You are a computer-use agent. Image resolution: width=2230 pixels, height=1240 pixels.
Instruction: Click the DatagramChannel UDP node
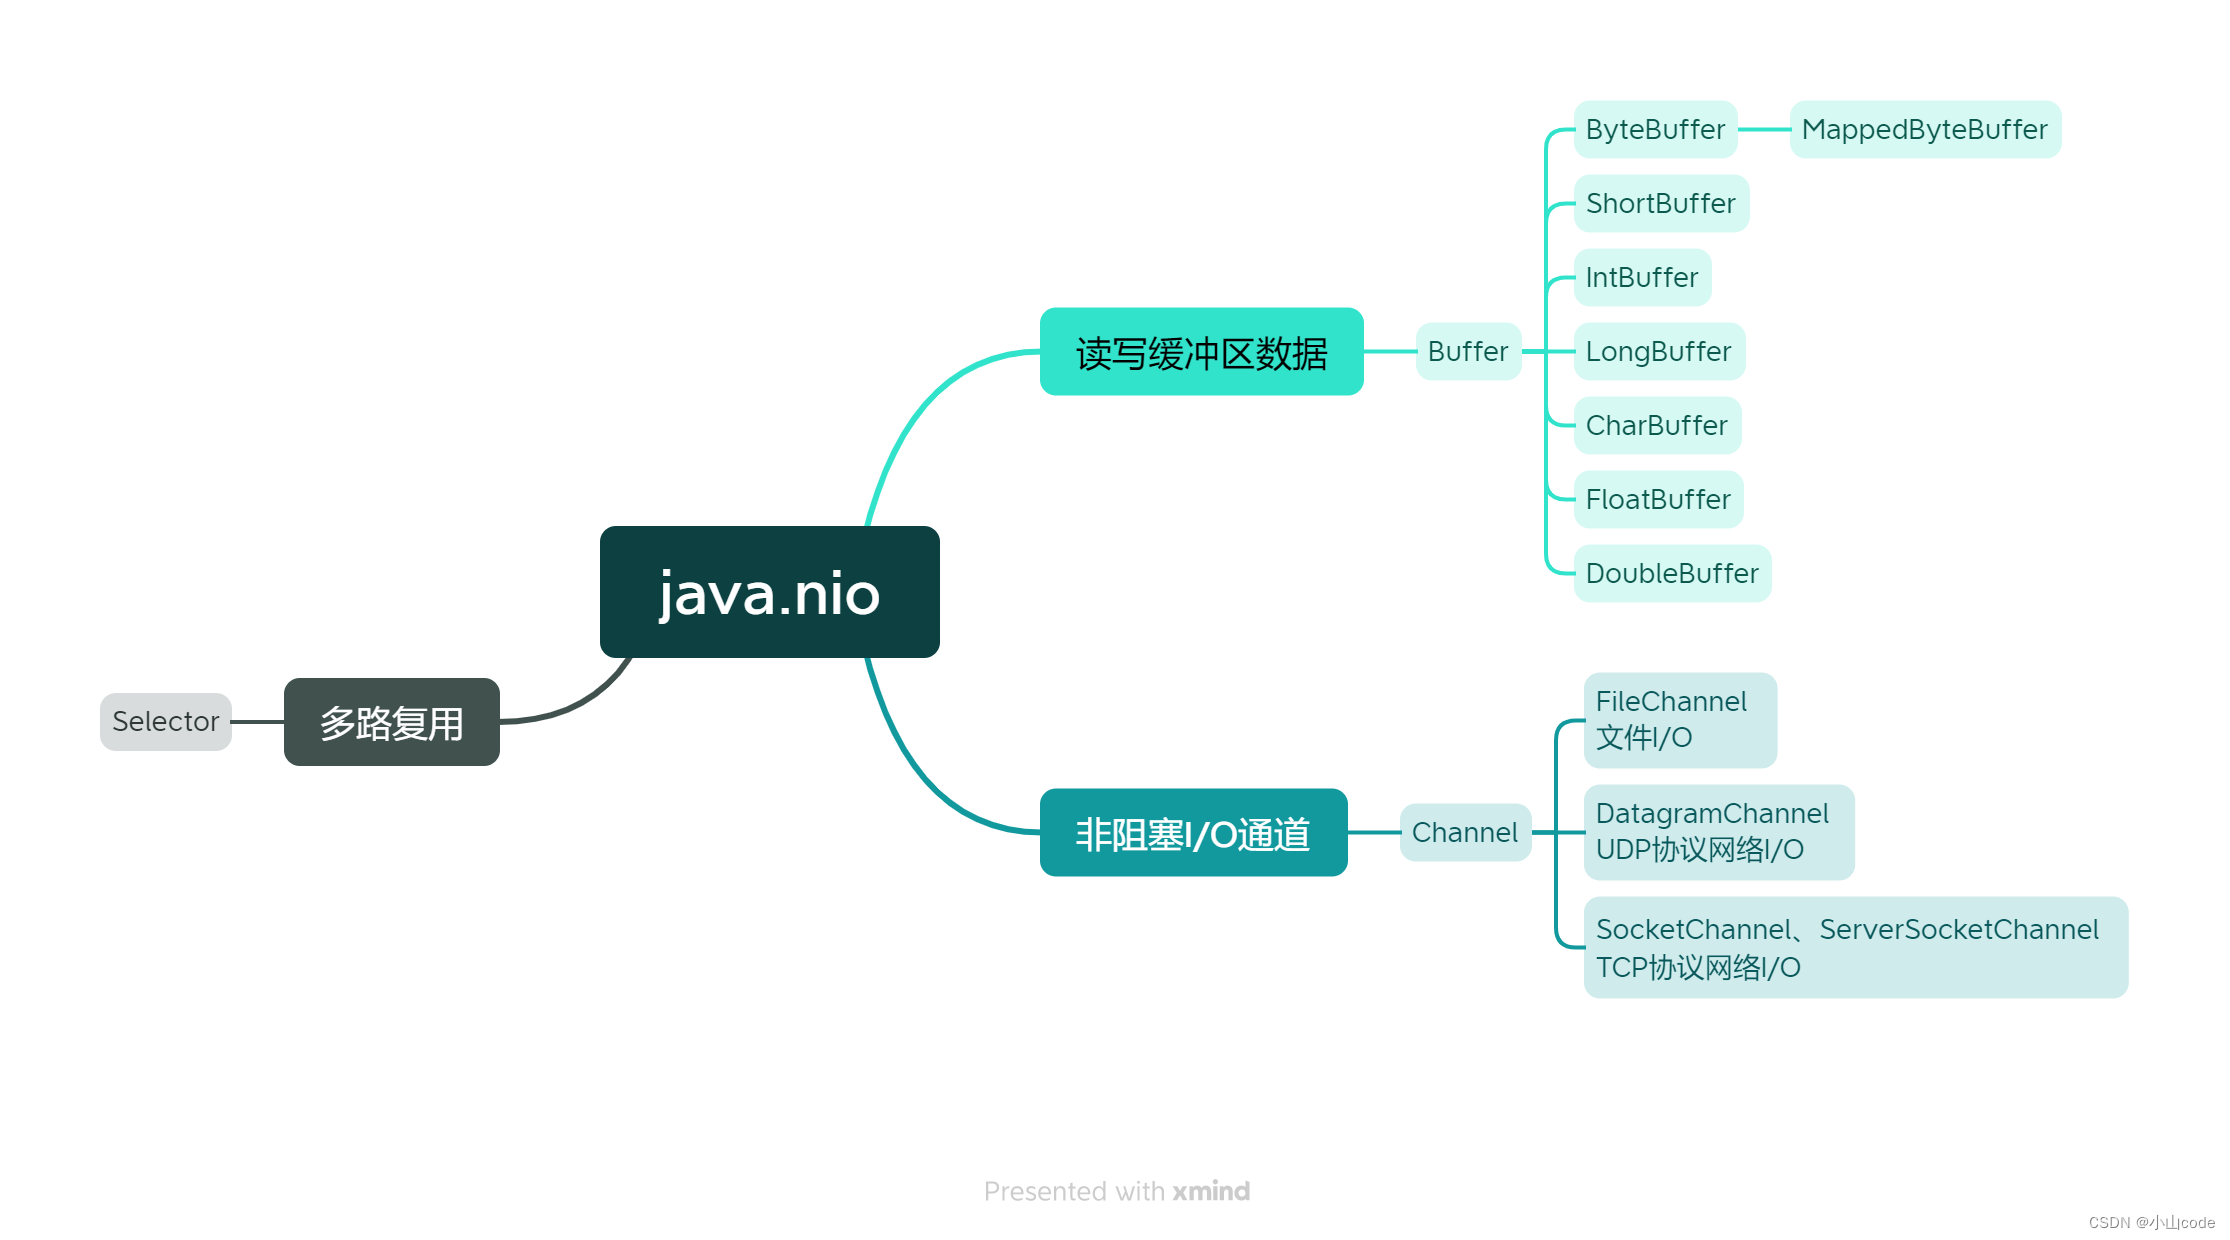point(1718,832)
